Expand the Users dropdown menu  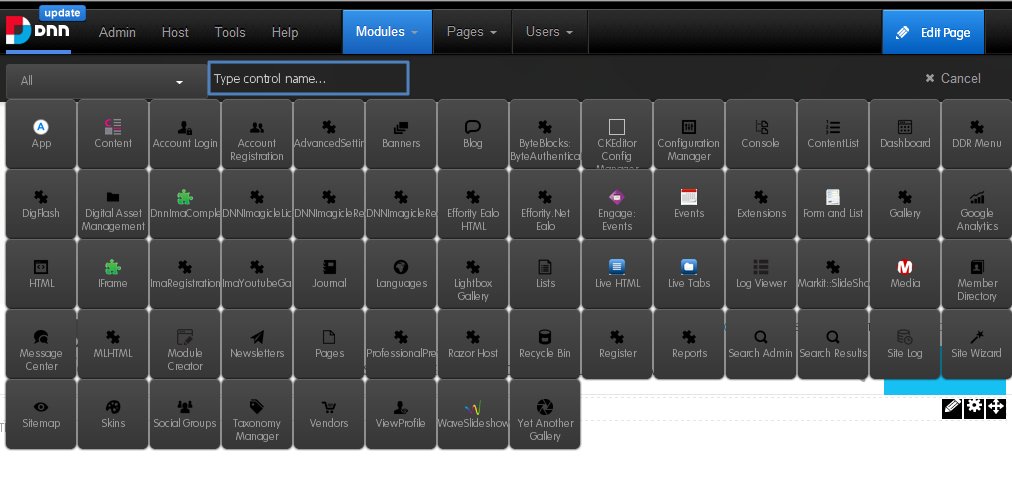[550, 32]
